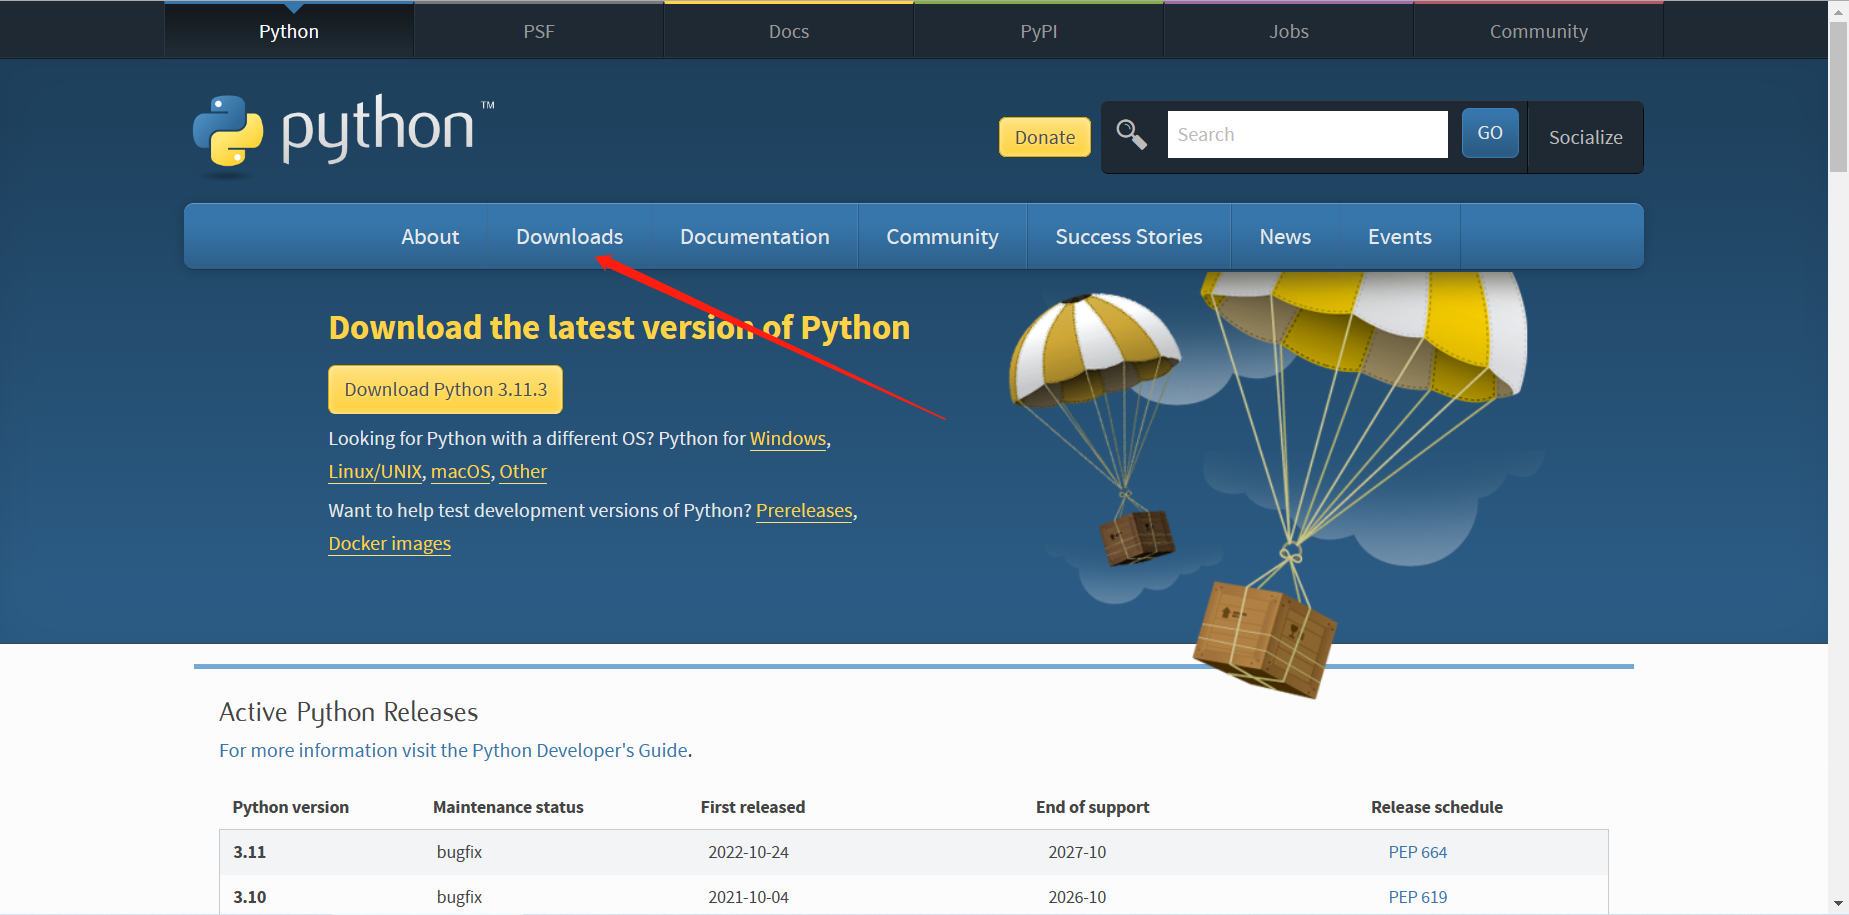Click the 'End of support' column header

1093,807
